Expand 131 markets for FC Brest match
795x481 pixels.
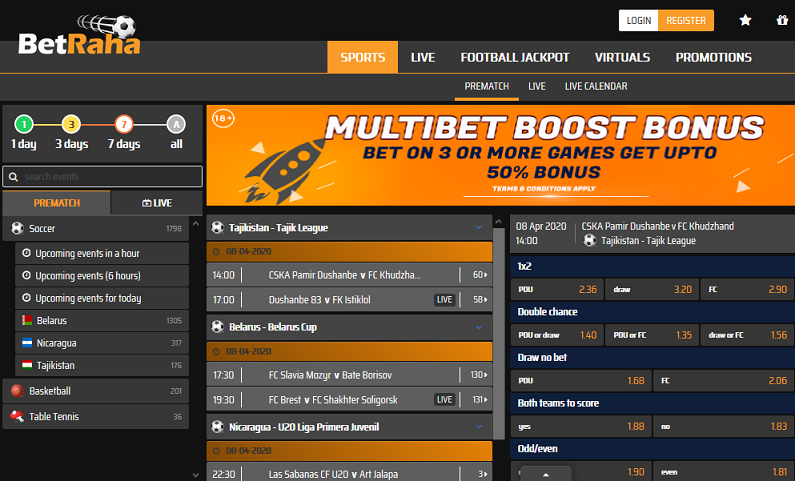pyautogui.click(x=479, y=399)
